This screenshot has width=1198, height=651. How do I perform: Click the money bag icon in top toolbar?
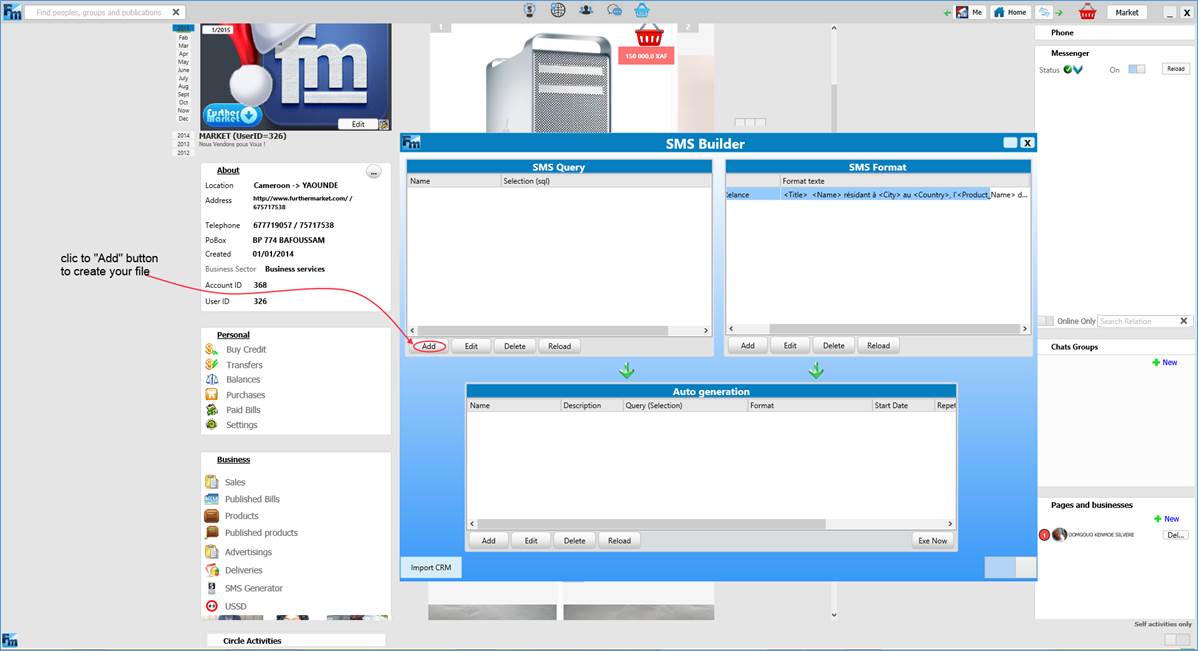(x=529, y=10)
